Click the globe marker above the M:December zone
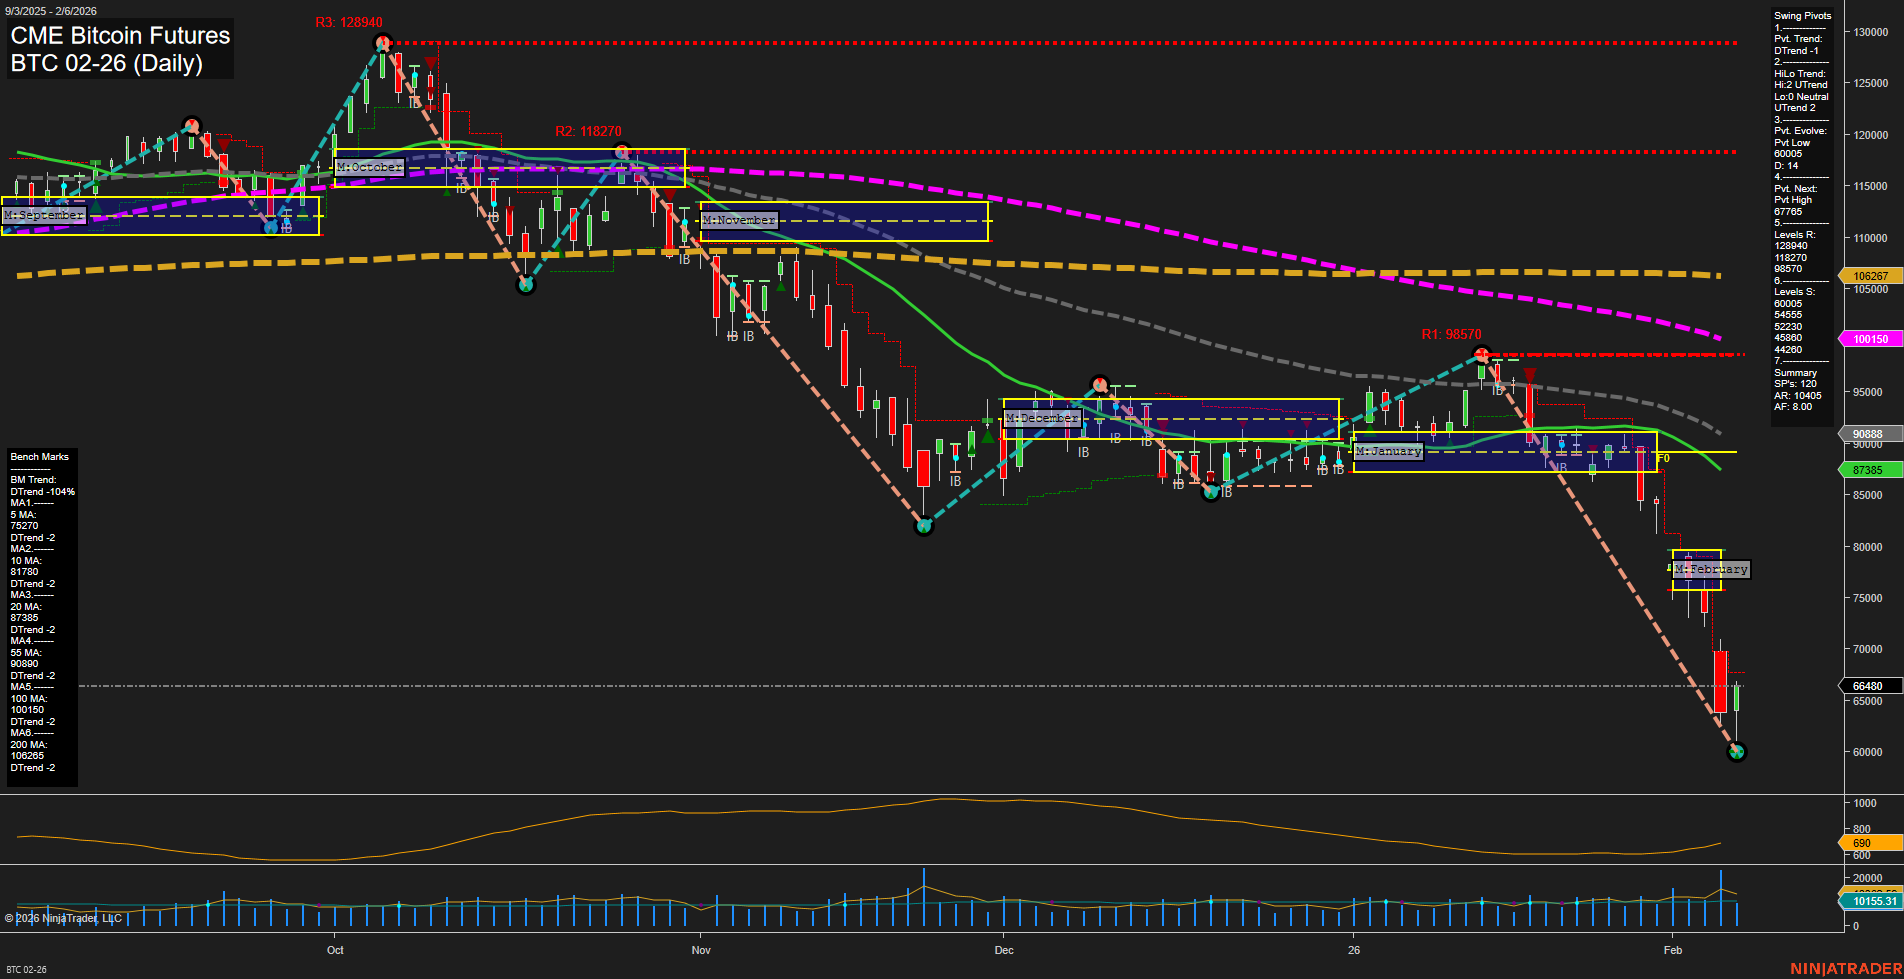1904x979 pixels. 1099,383
